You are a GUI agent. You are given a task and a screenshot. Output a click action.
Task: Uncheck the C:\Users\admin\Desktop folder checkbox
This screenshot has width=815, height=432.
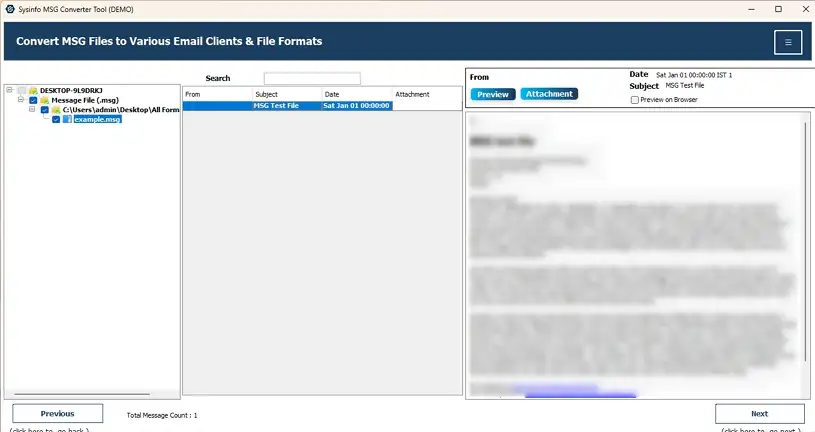pyautogui.click(x=45, y=110)
